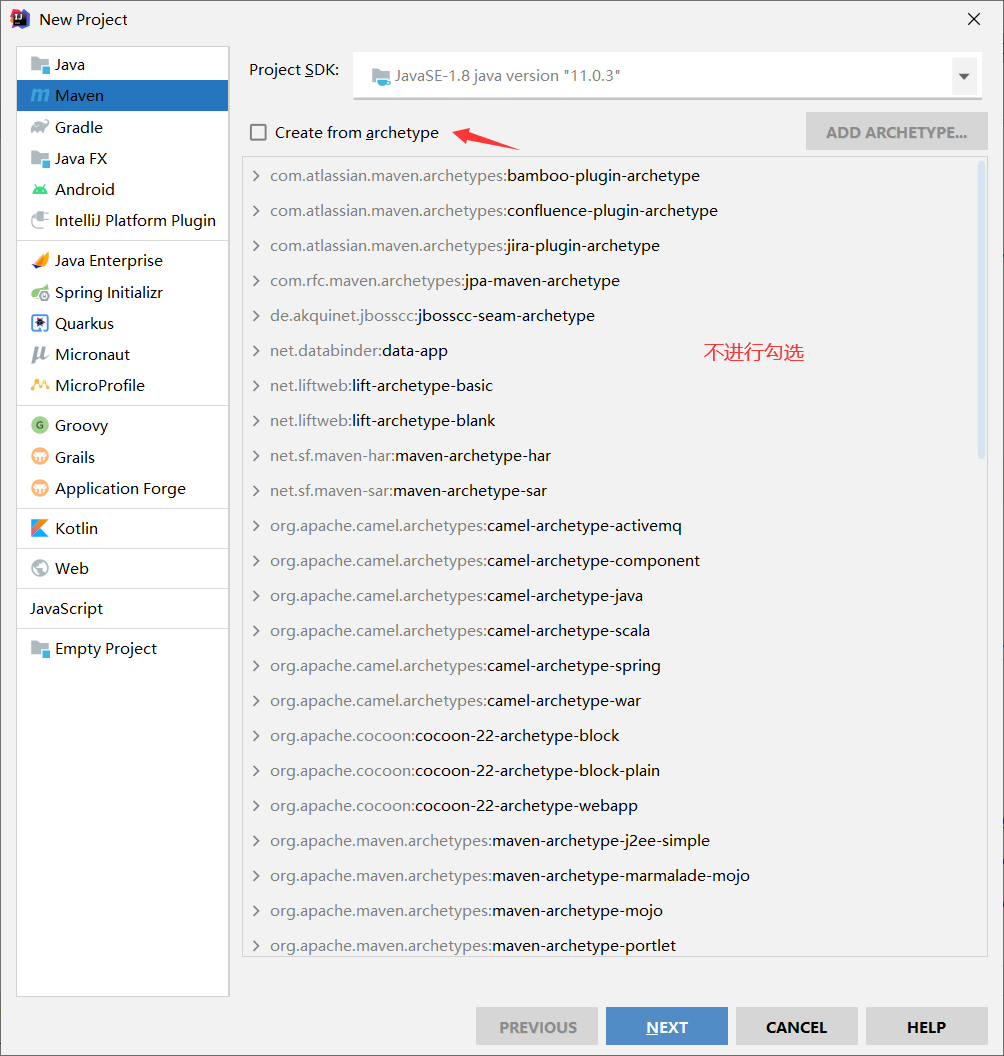This screenshot has height=1056, width=1004.
Task: Click the Java project type icon
Action: click(40, 65)
